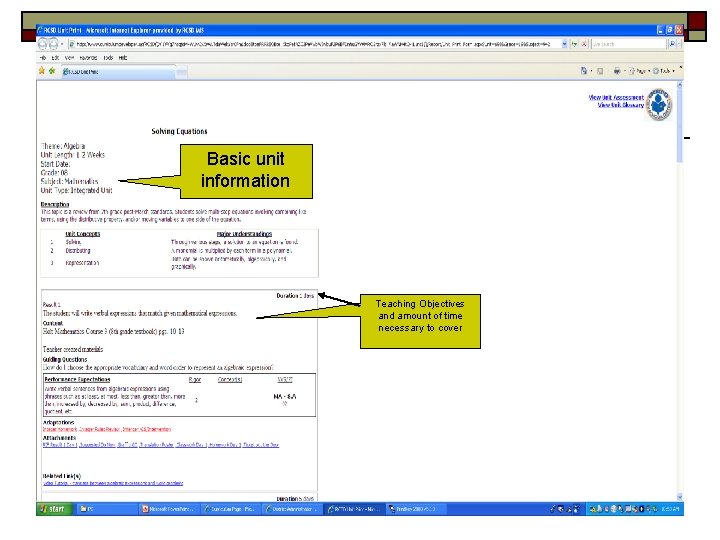Switch to the Microsoft PowerPoint taskbar button

[169, 509]
